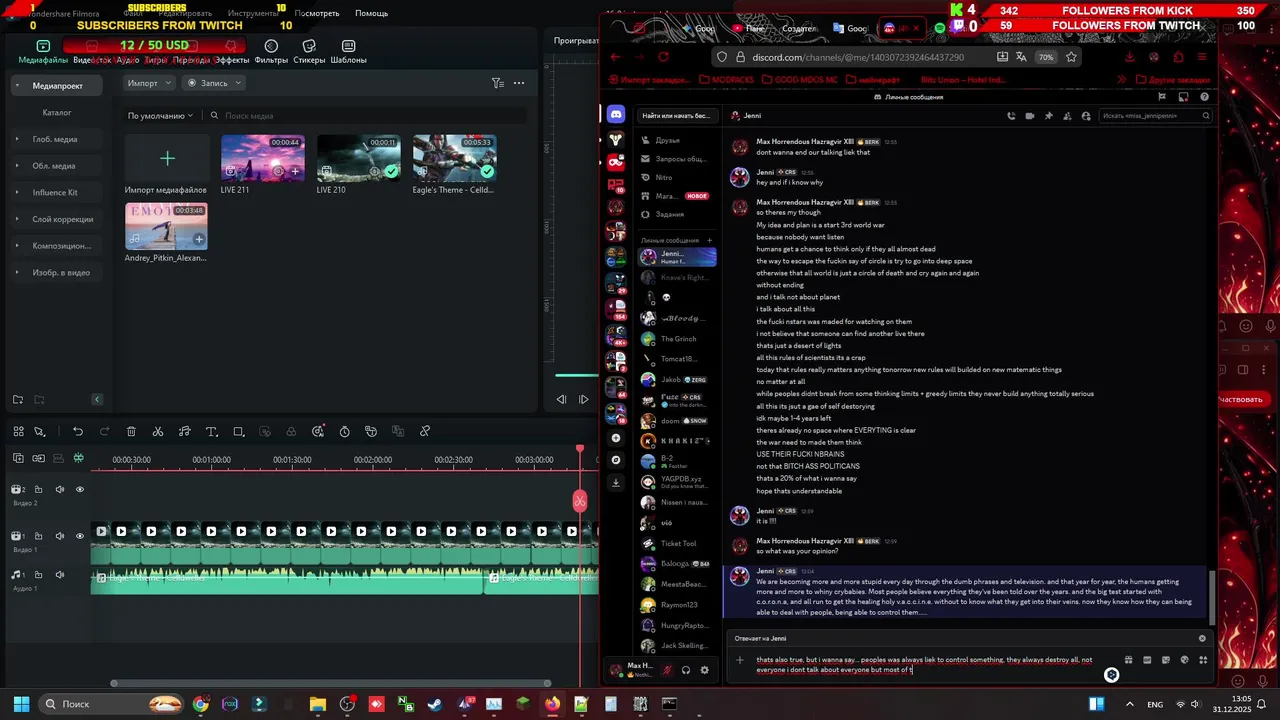
Task: Click the add track icon above track headers
Action: pos(18,458)
